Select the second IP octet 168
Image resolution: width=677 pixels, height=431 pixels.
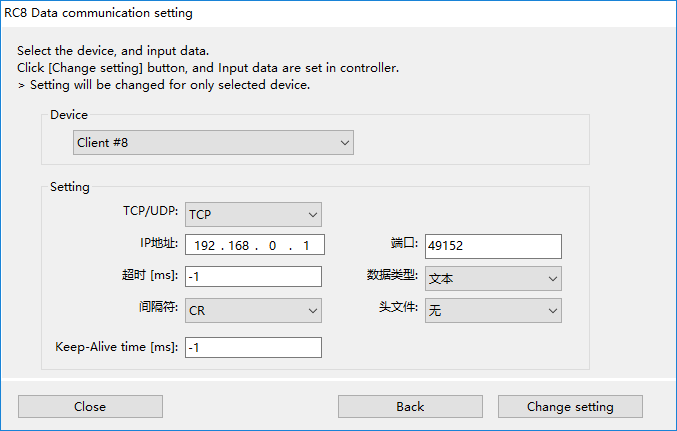tap(238, 246)
